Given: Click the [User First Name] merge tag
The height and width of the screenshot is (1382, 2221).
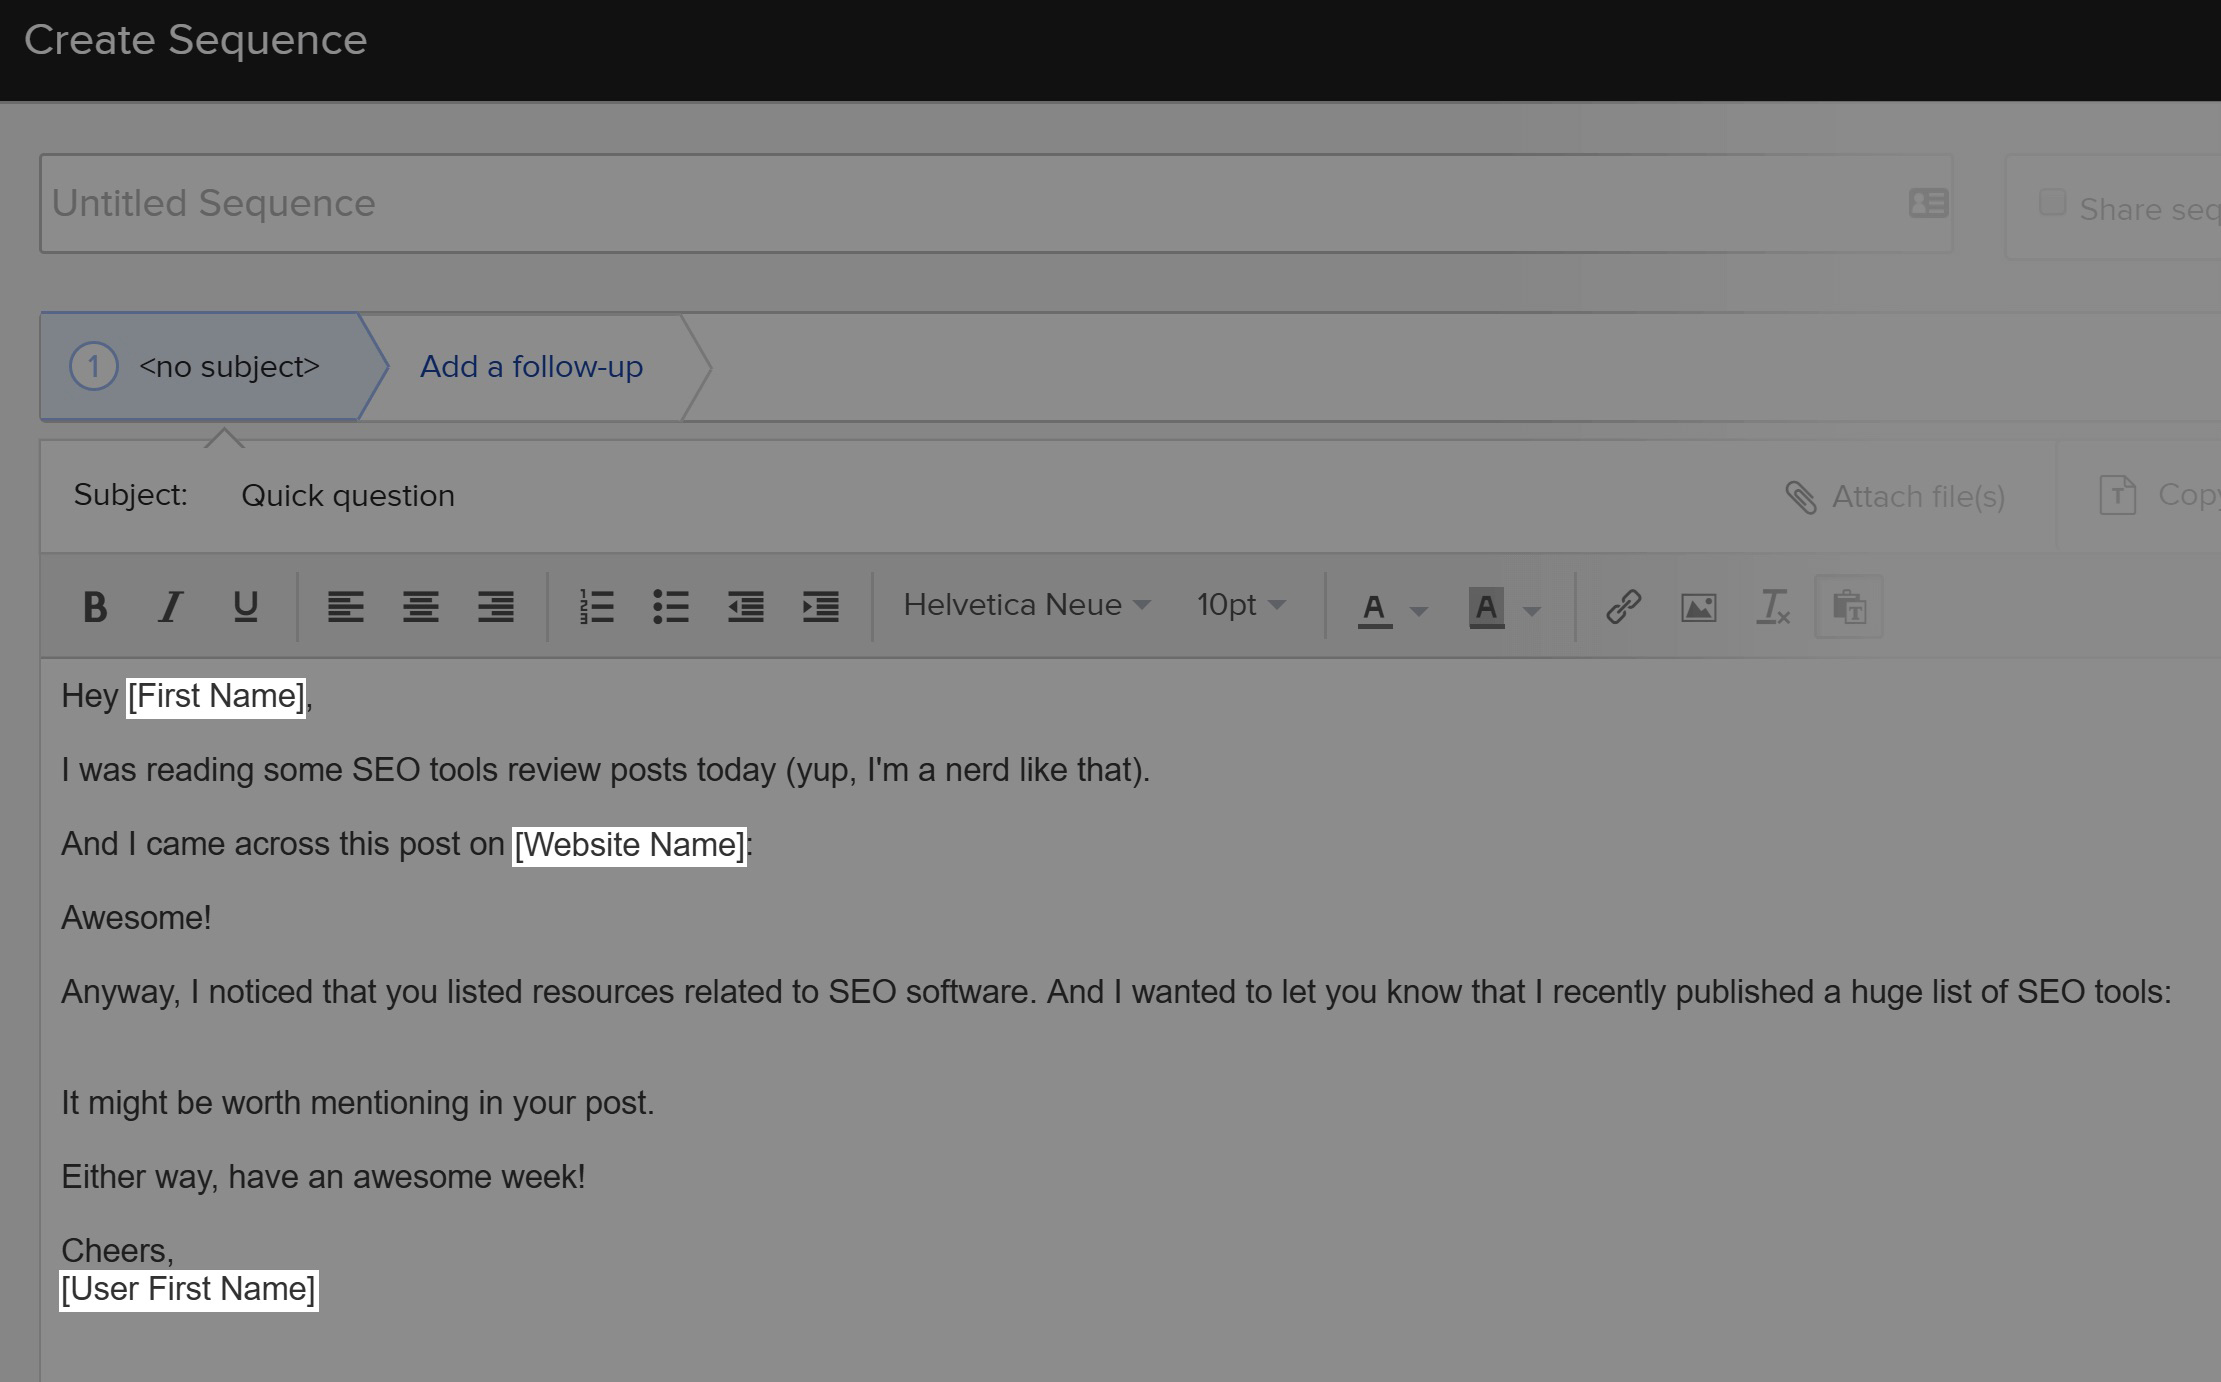Looking at the screenshot, I should [188, 1289].
